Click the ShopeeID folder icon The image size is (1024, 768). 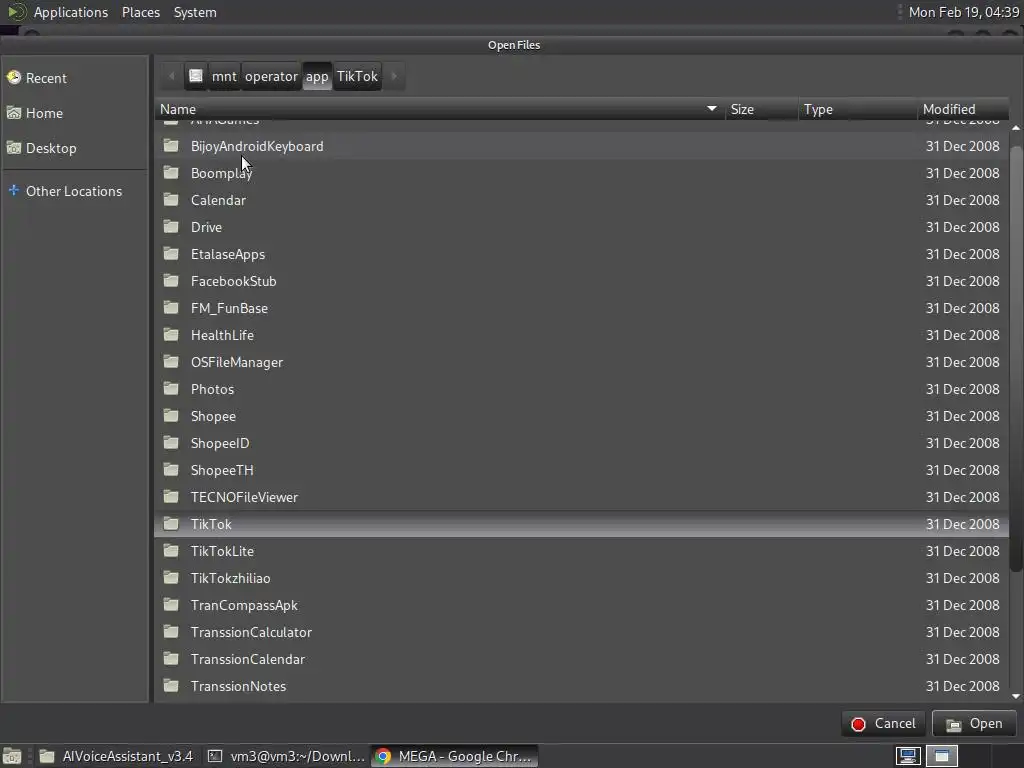pos(171,443)
